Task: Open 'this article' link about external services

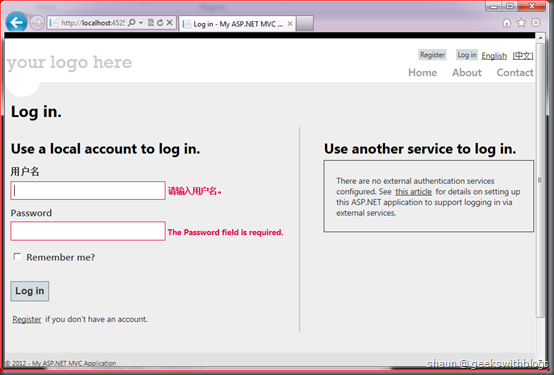Action: coord(413,192)
